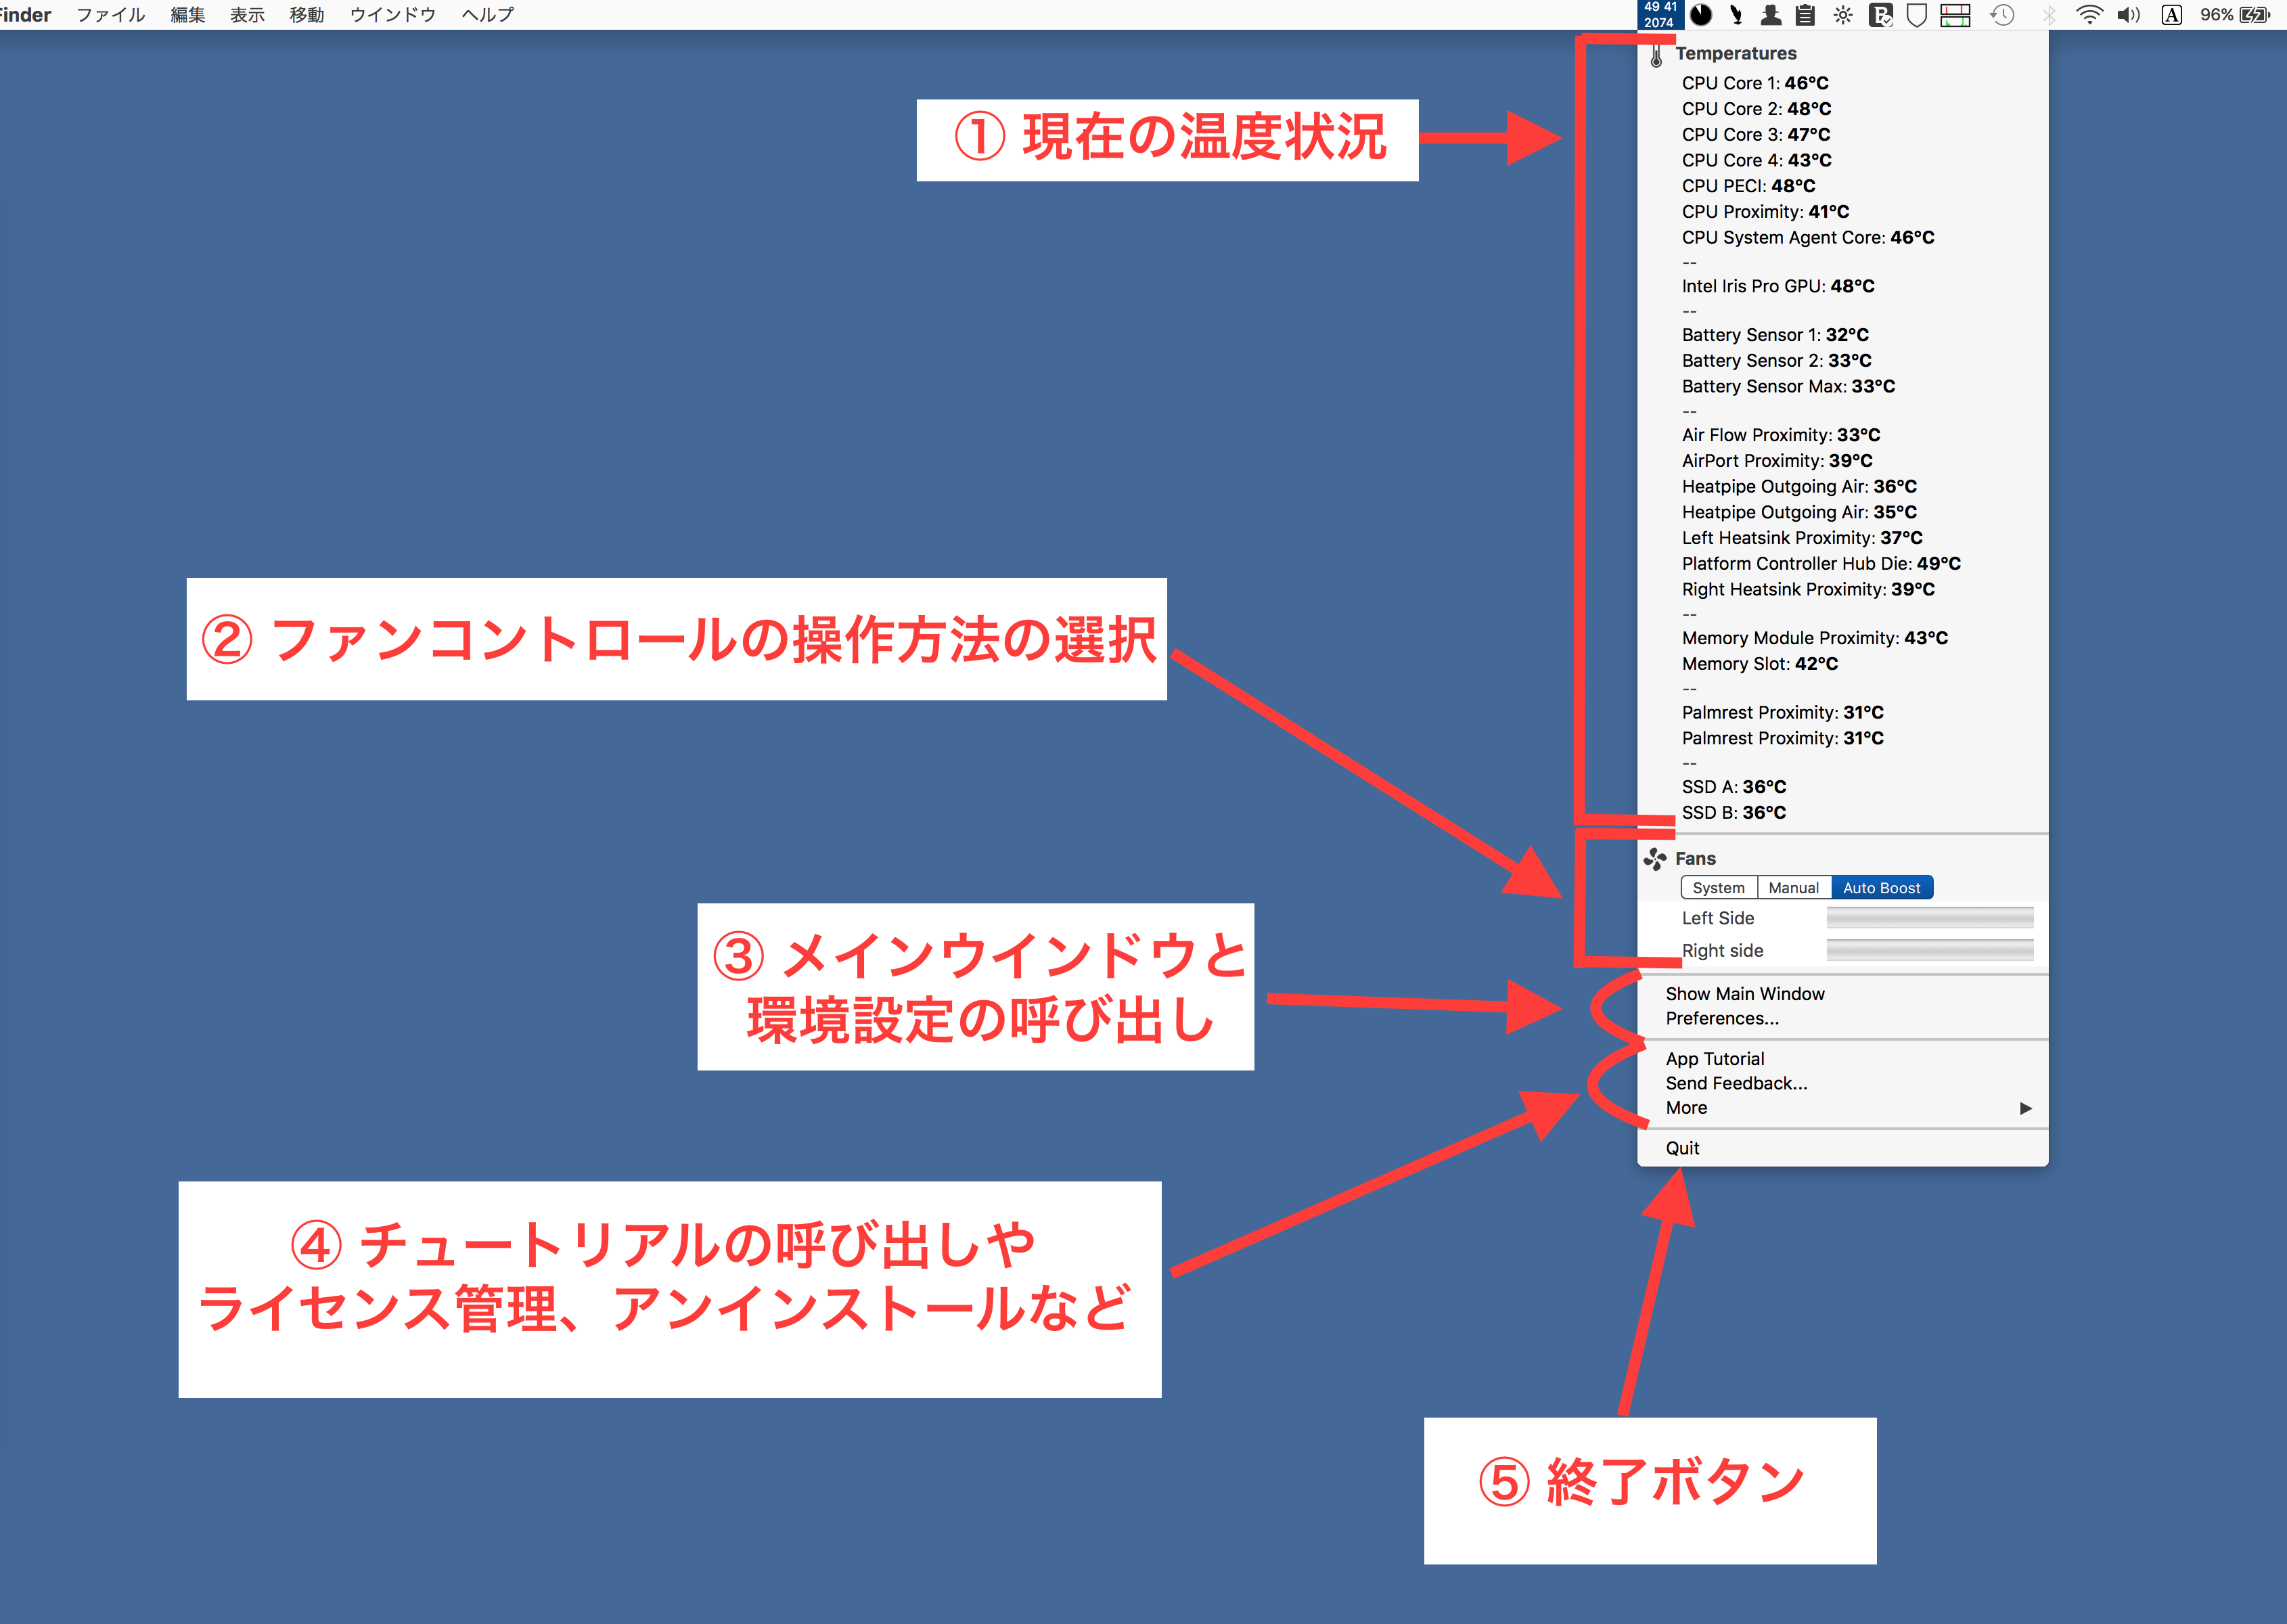Click the brightness sun icon in the menu bar
The image size is (2287, 1624).
point(1843,14)
